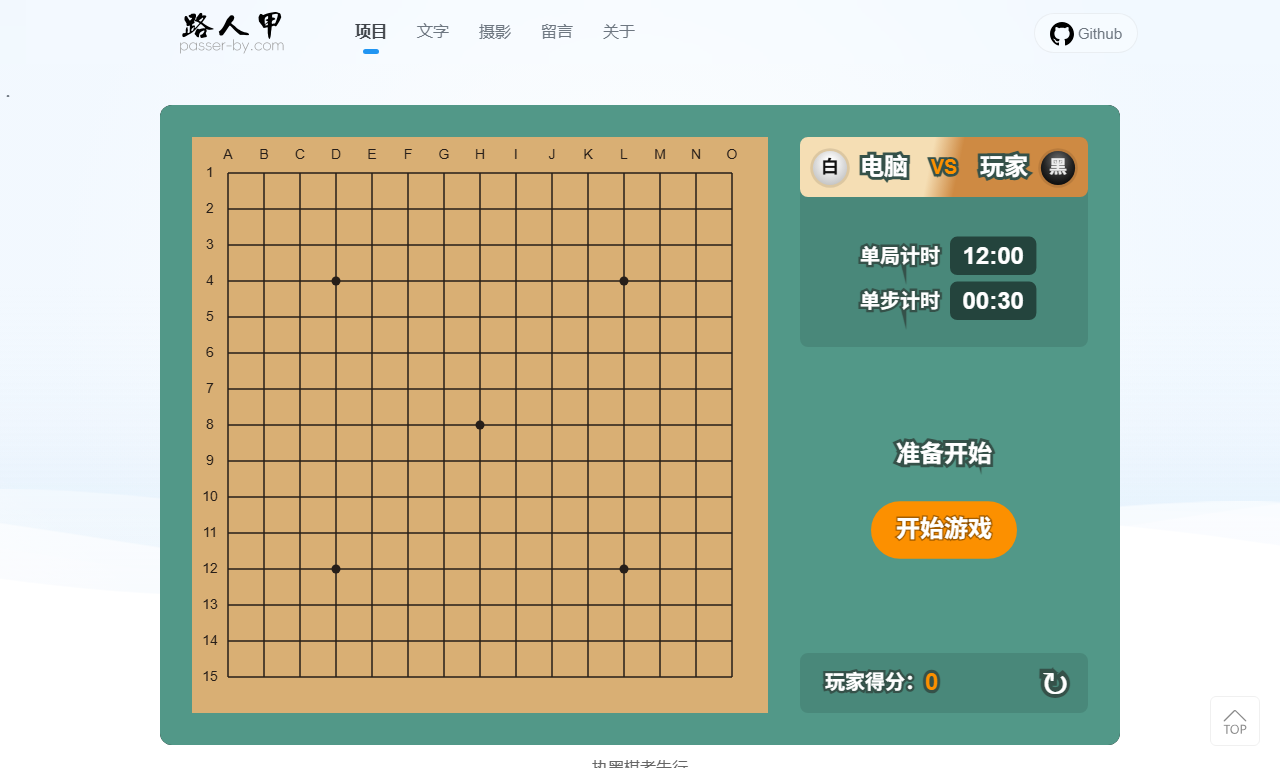Navigate to the 关于 page
This screenshot has width=1280, height=768.
[x=619, y=32]
